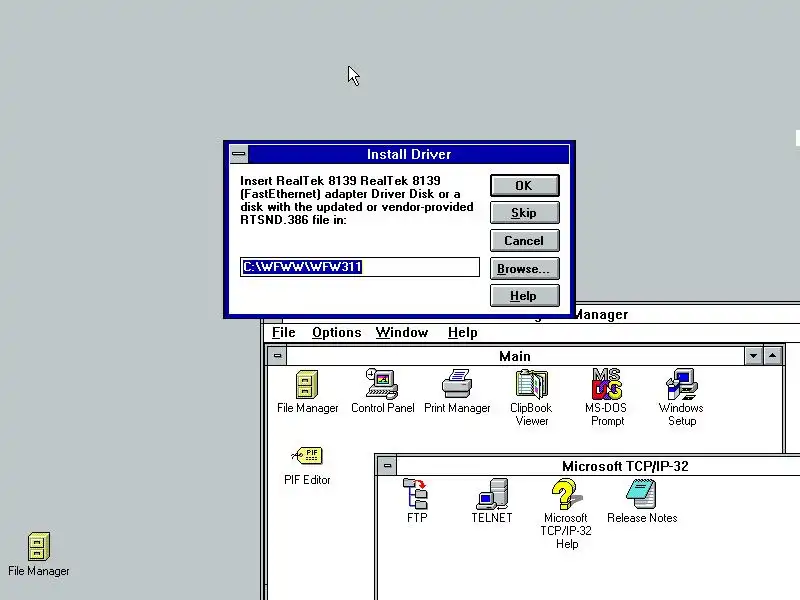Maximize the Main group window

click(x=773, y=356)
